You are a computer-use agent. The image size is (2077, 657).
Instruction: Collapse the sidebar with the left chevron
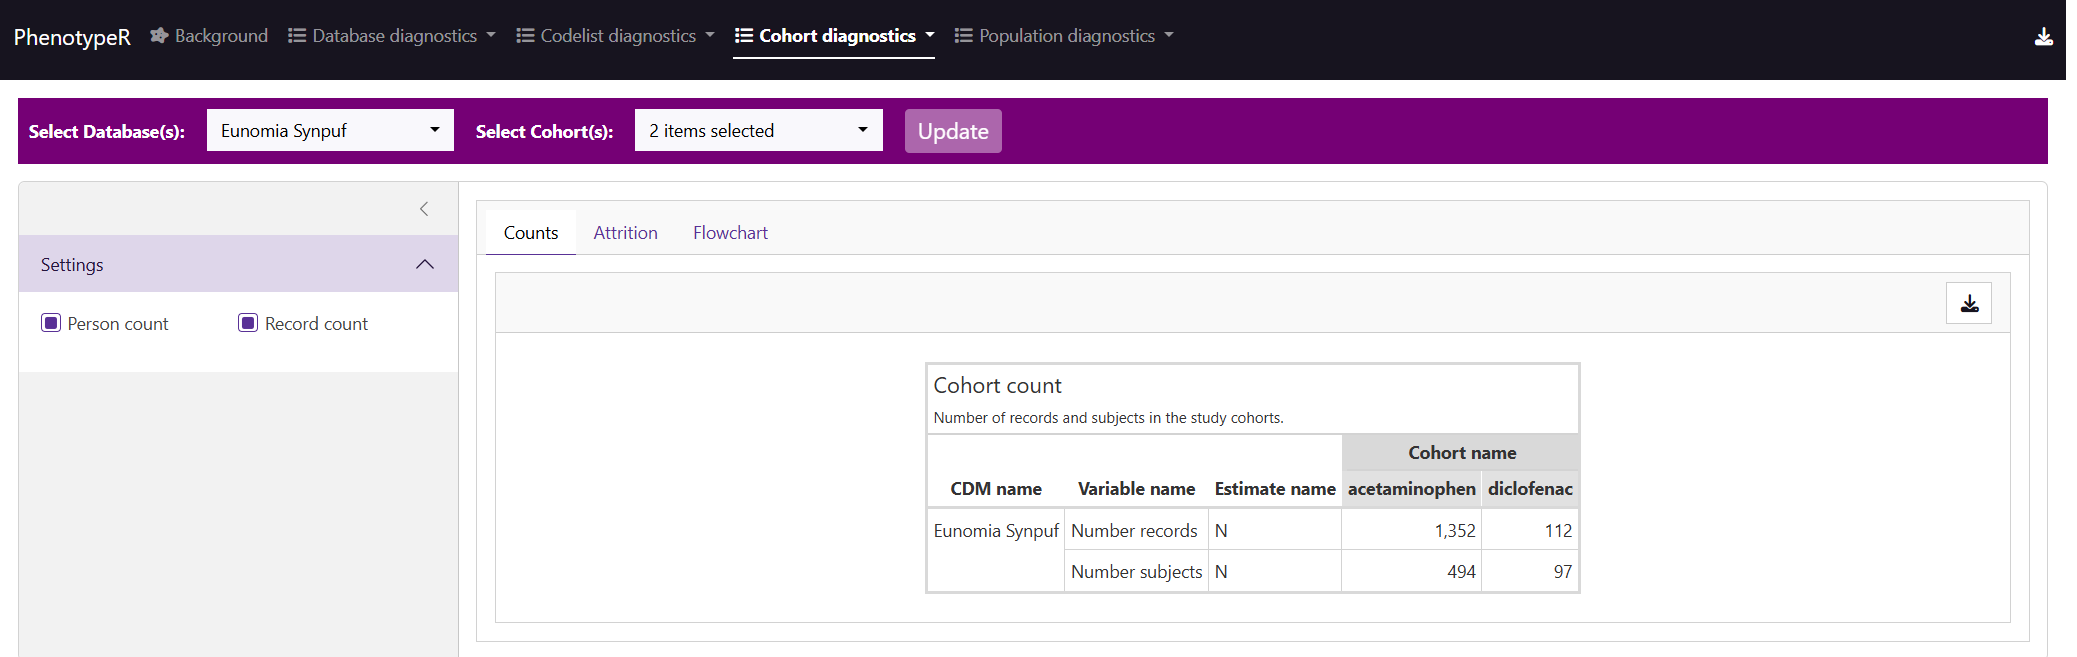424,209
